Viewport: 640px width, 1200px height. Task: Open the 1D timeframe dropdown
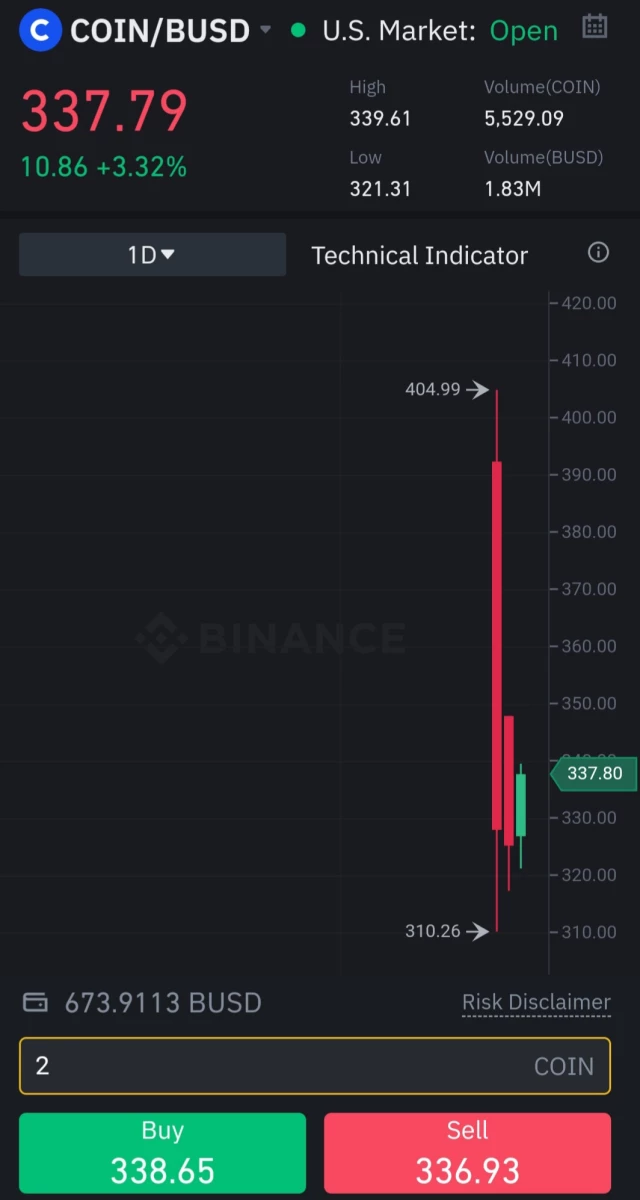tap(152, 255)
